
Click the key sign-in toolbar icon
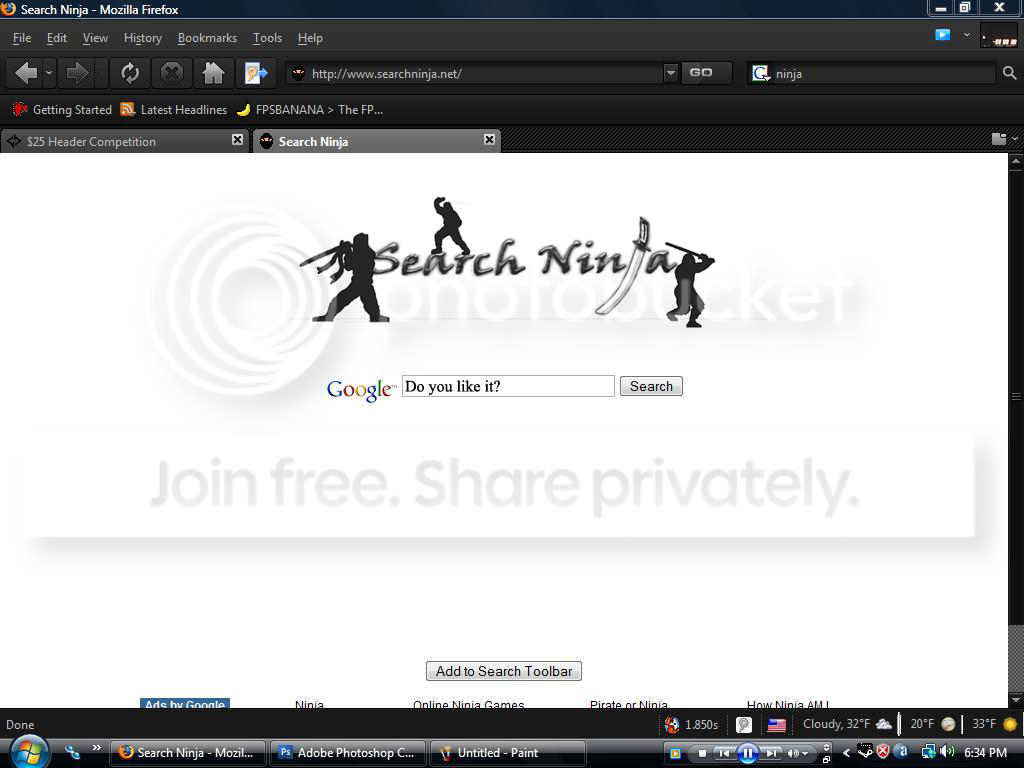[256, 73]
